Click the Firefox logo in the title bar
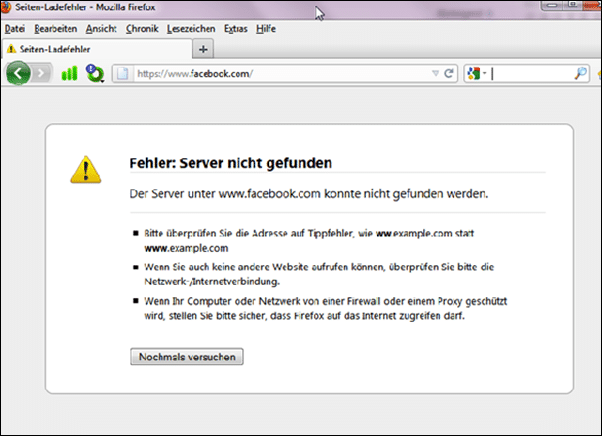This screenshot has height=436, width=602. 5,7
